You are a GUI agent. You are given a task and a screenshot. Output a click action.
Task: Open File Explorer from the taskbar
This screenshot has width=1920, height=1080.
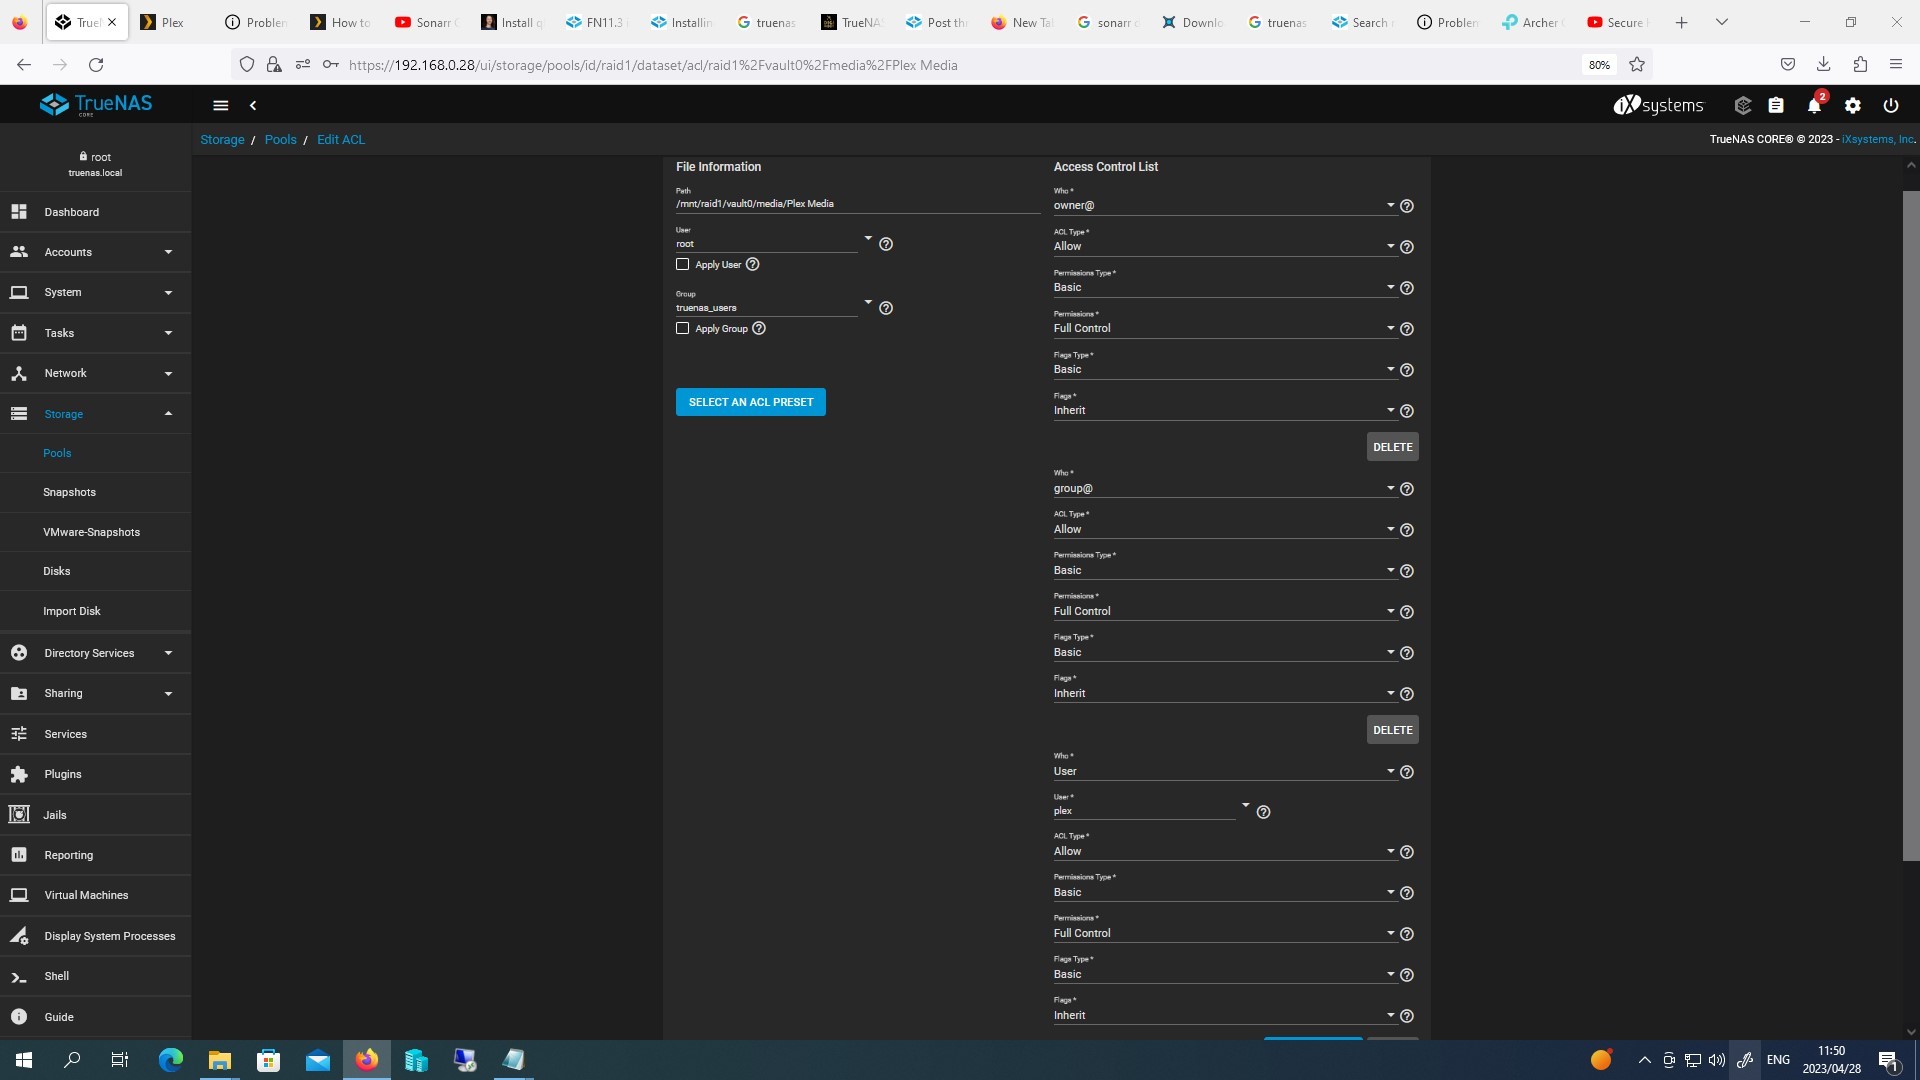[x=220, y=1060]
